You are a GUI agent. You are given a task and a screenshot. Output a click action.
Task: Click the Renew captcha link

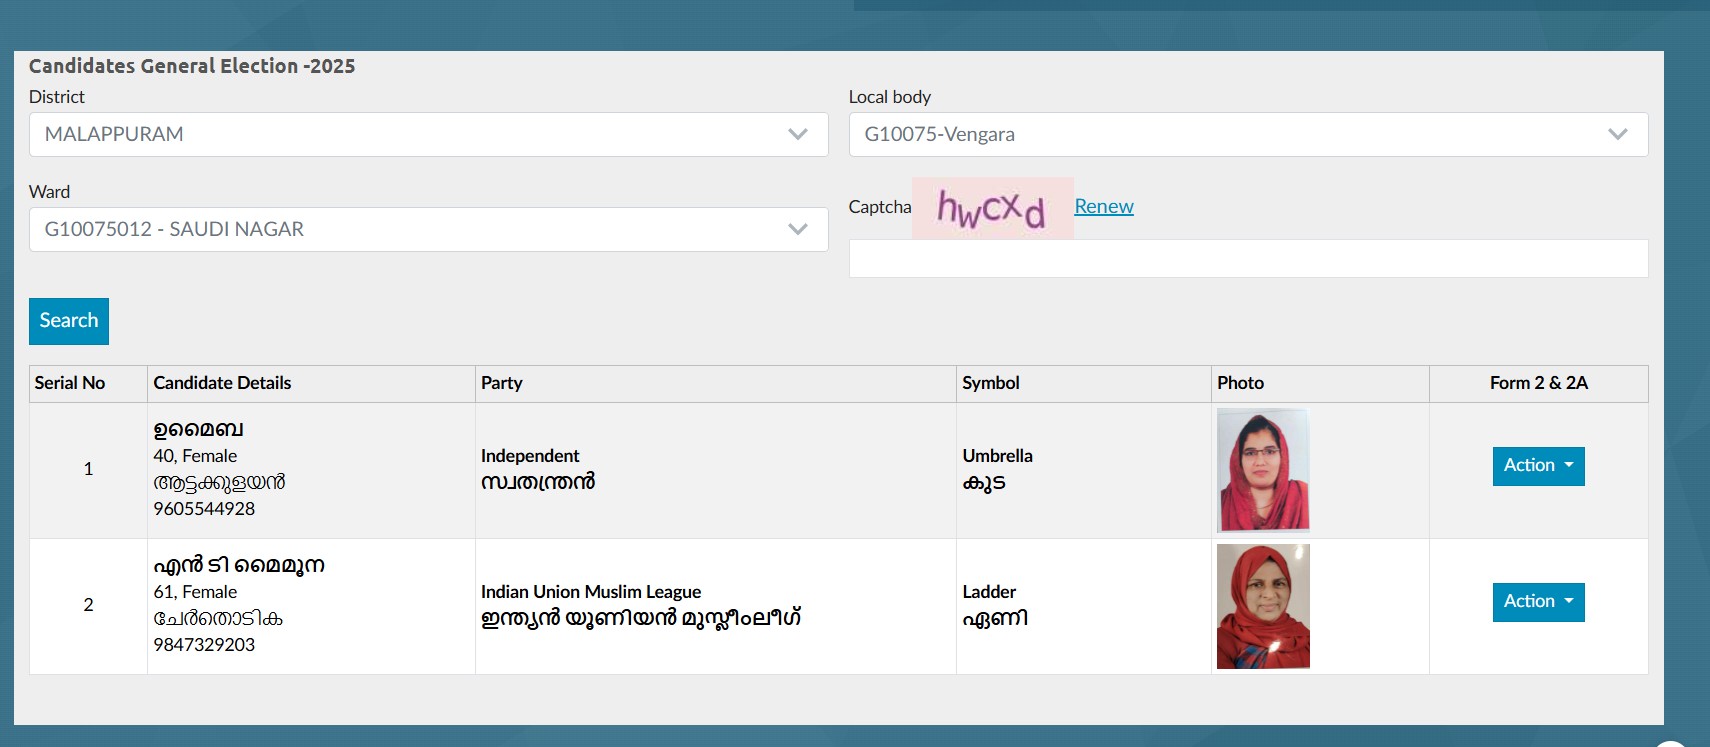(x=1103, y=206)
